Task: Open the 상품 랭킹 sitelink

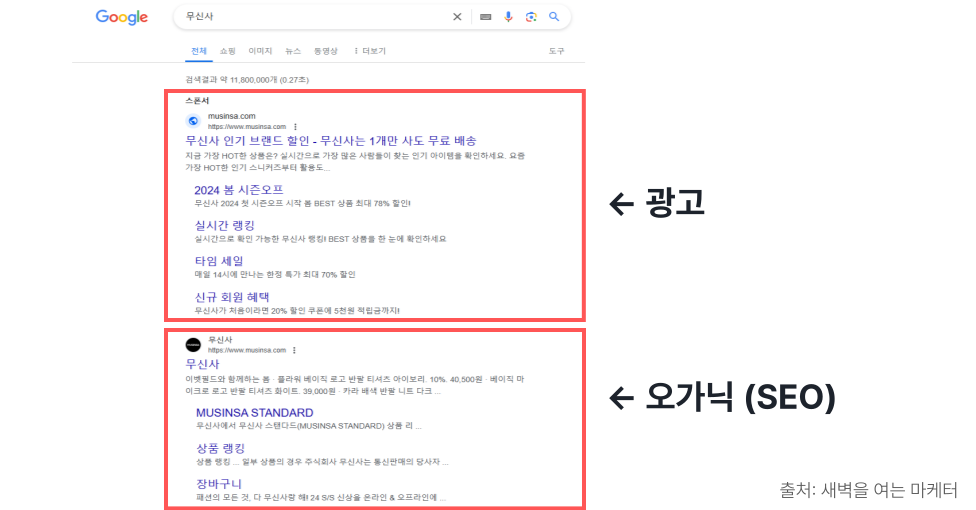Action: [220, 448]
